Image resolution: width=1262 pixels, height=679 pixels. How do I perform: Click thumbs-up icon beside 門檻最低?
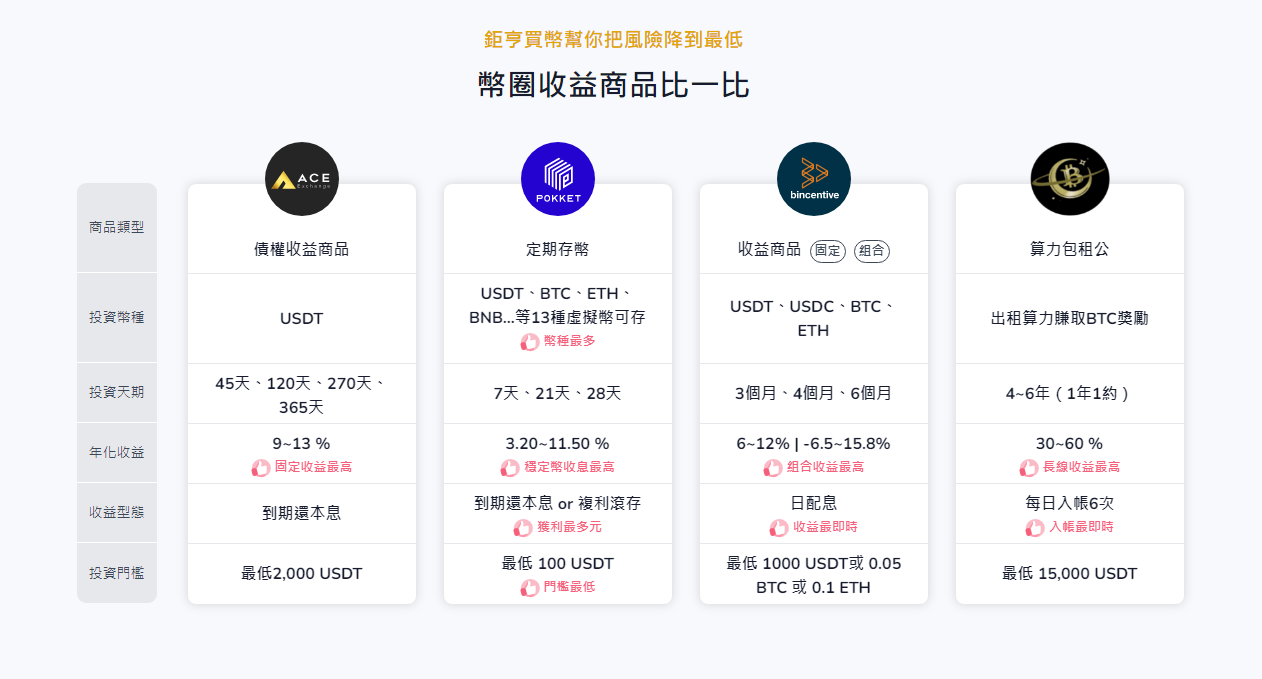tap(529, 587)
